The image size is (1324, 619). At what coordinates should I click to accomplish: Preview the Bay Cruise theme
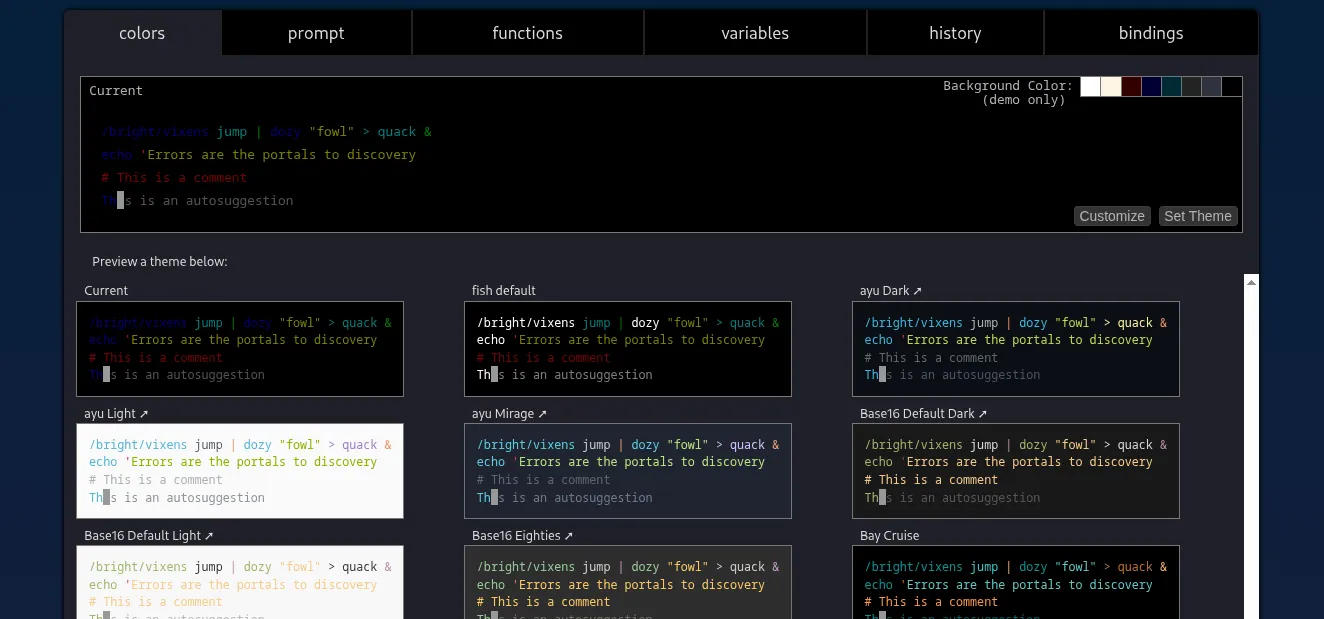(1016, 583)
